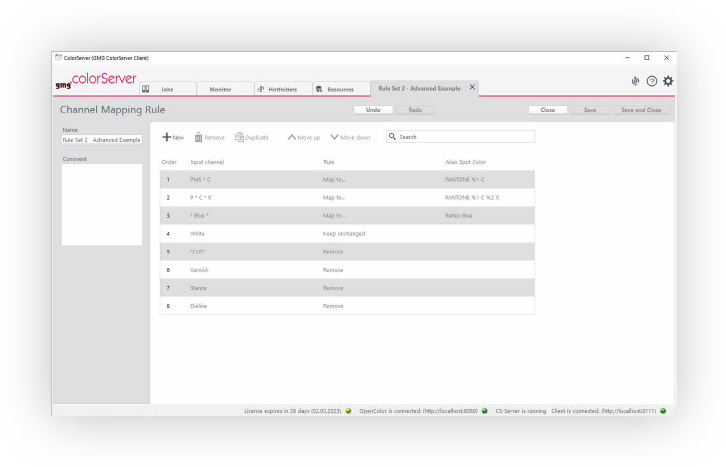Image resolution: width=726 pixels, height=467 pixels.
Task: Open help via question mark icon
Action: point(652,81)
